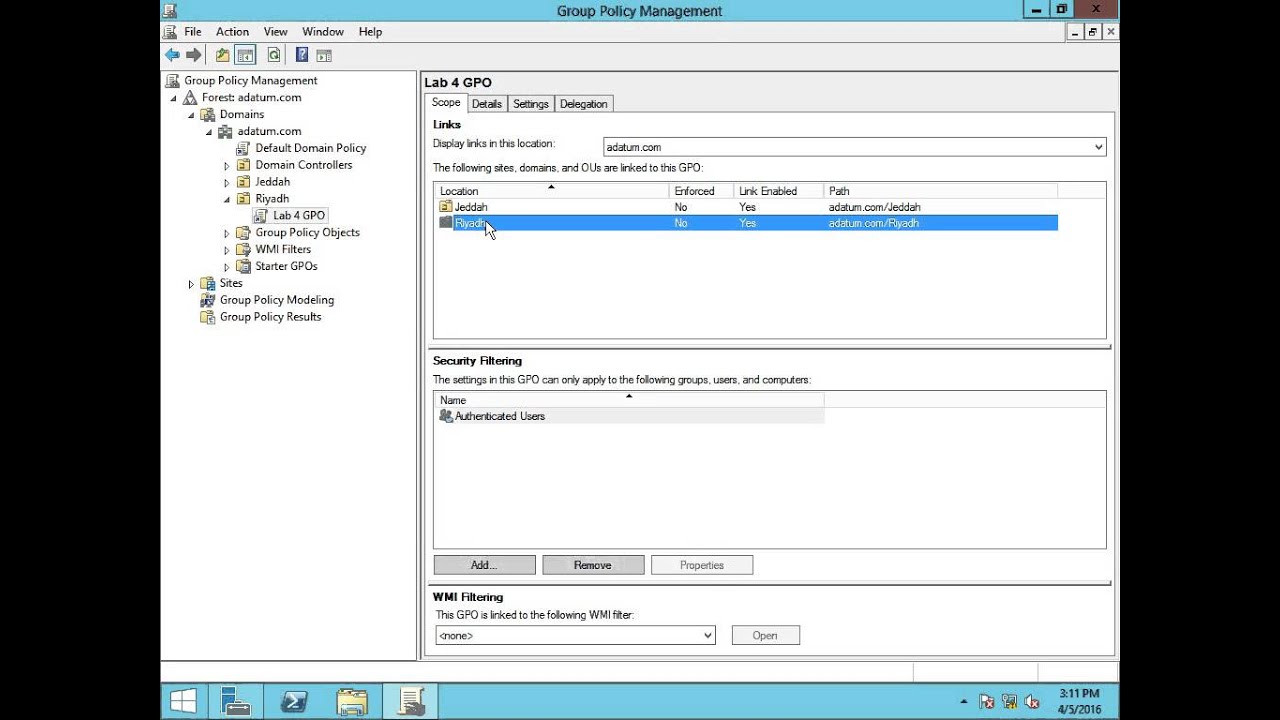The height and width of the screenshot is (720, 1280).
Task: Toggle the Show/Hide Action Pane toolbar icon
Action: pos(324,55)
